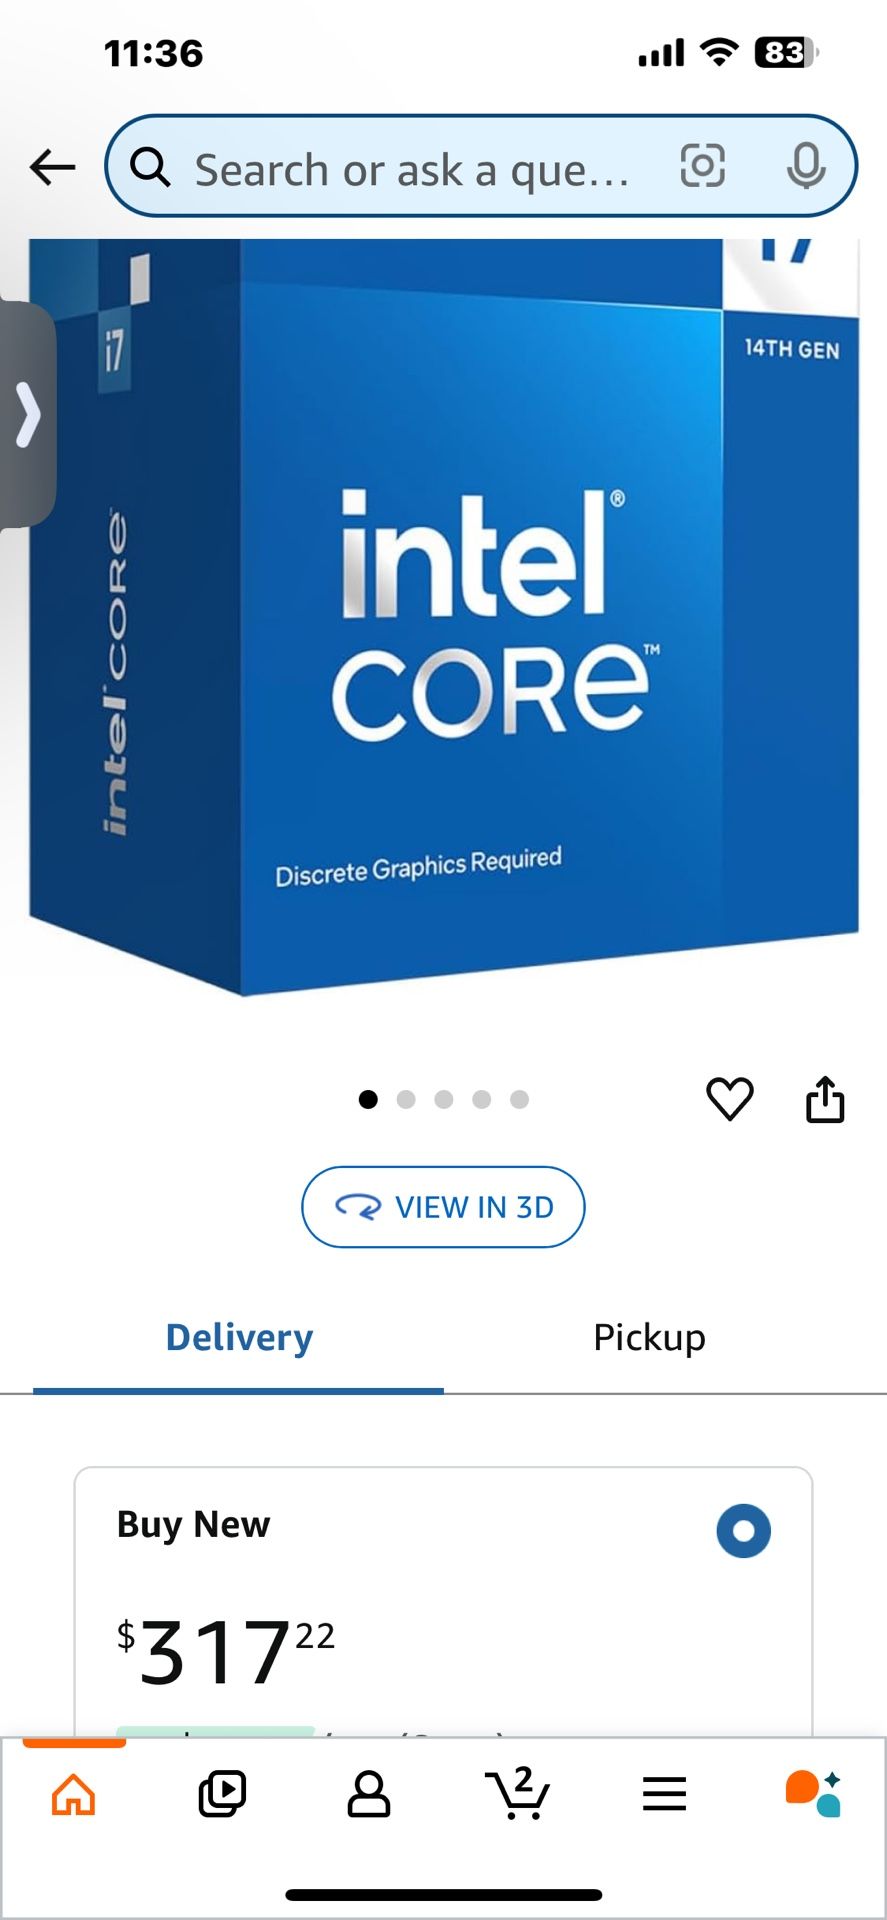The image size is (887, 1920).
Task: Open camera lens search icon
Action: click(x=702, y=166)
